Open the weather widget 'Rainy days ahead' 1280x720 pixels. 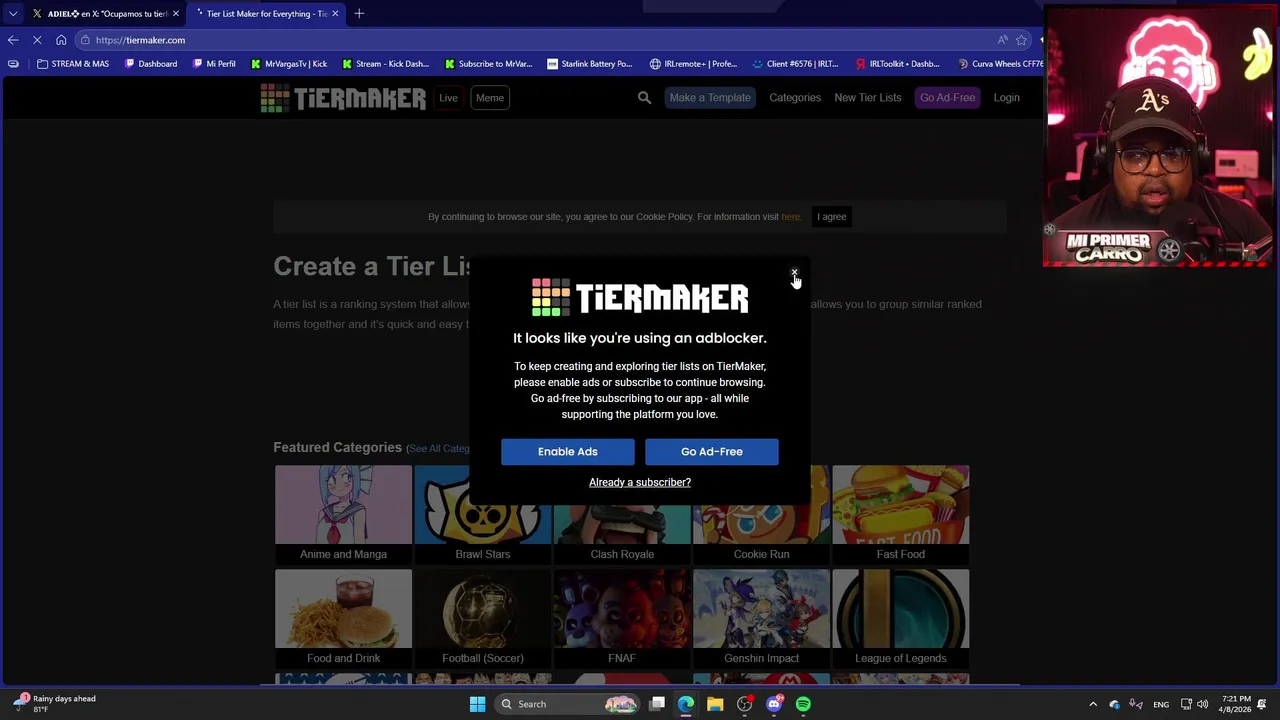pyautogui.click(x=55, y=703)
